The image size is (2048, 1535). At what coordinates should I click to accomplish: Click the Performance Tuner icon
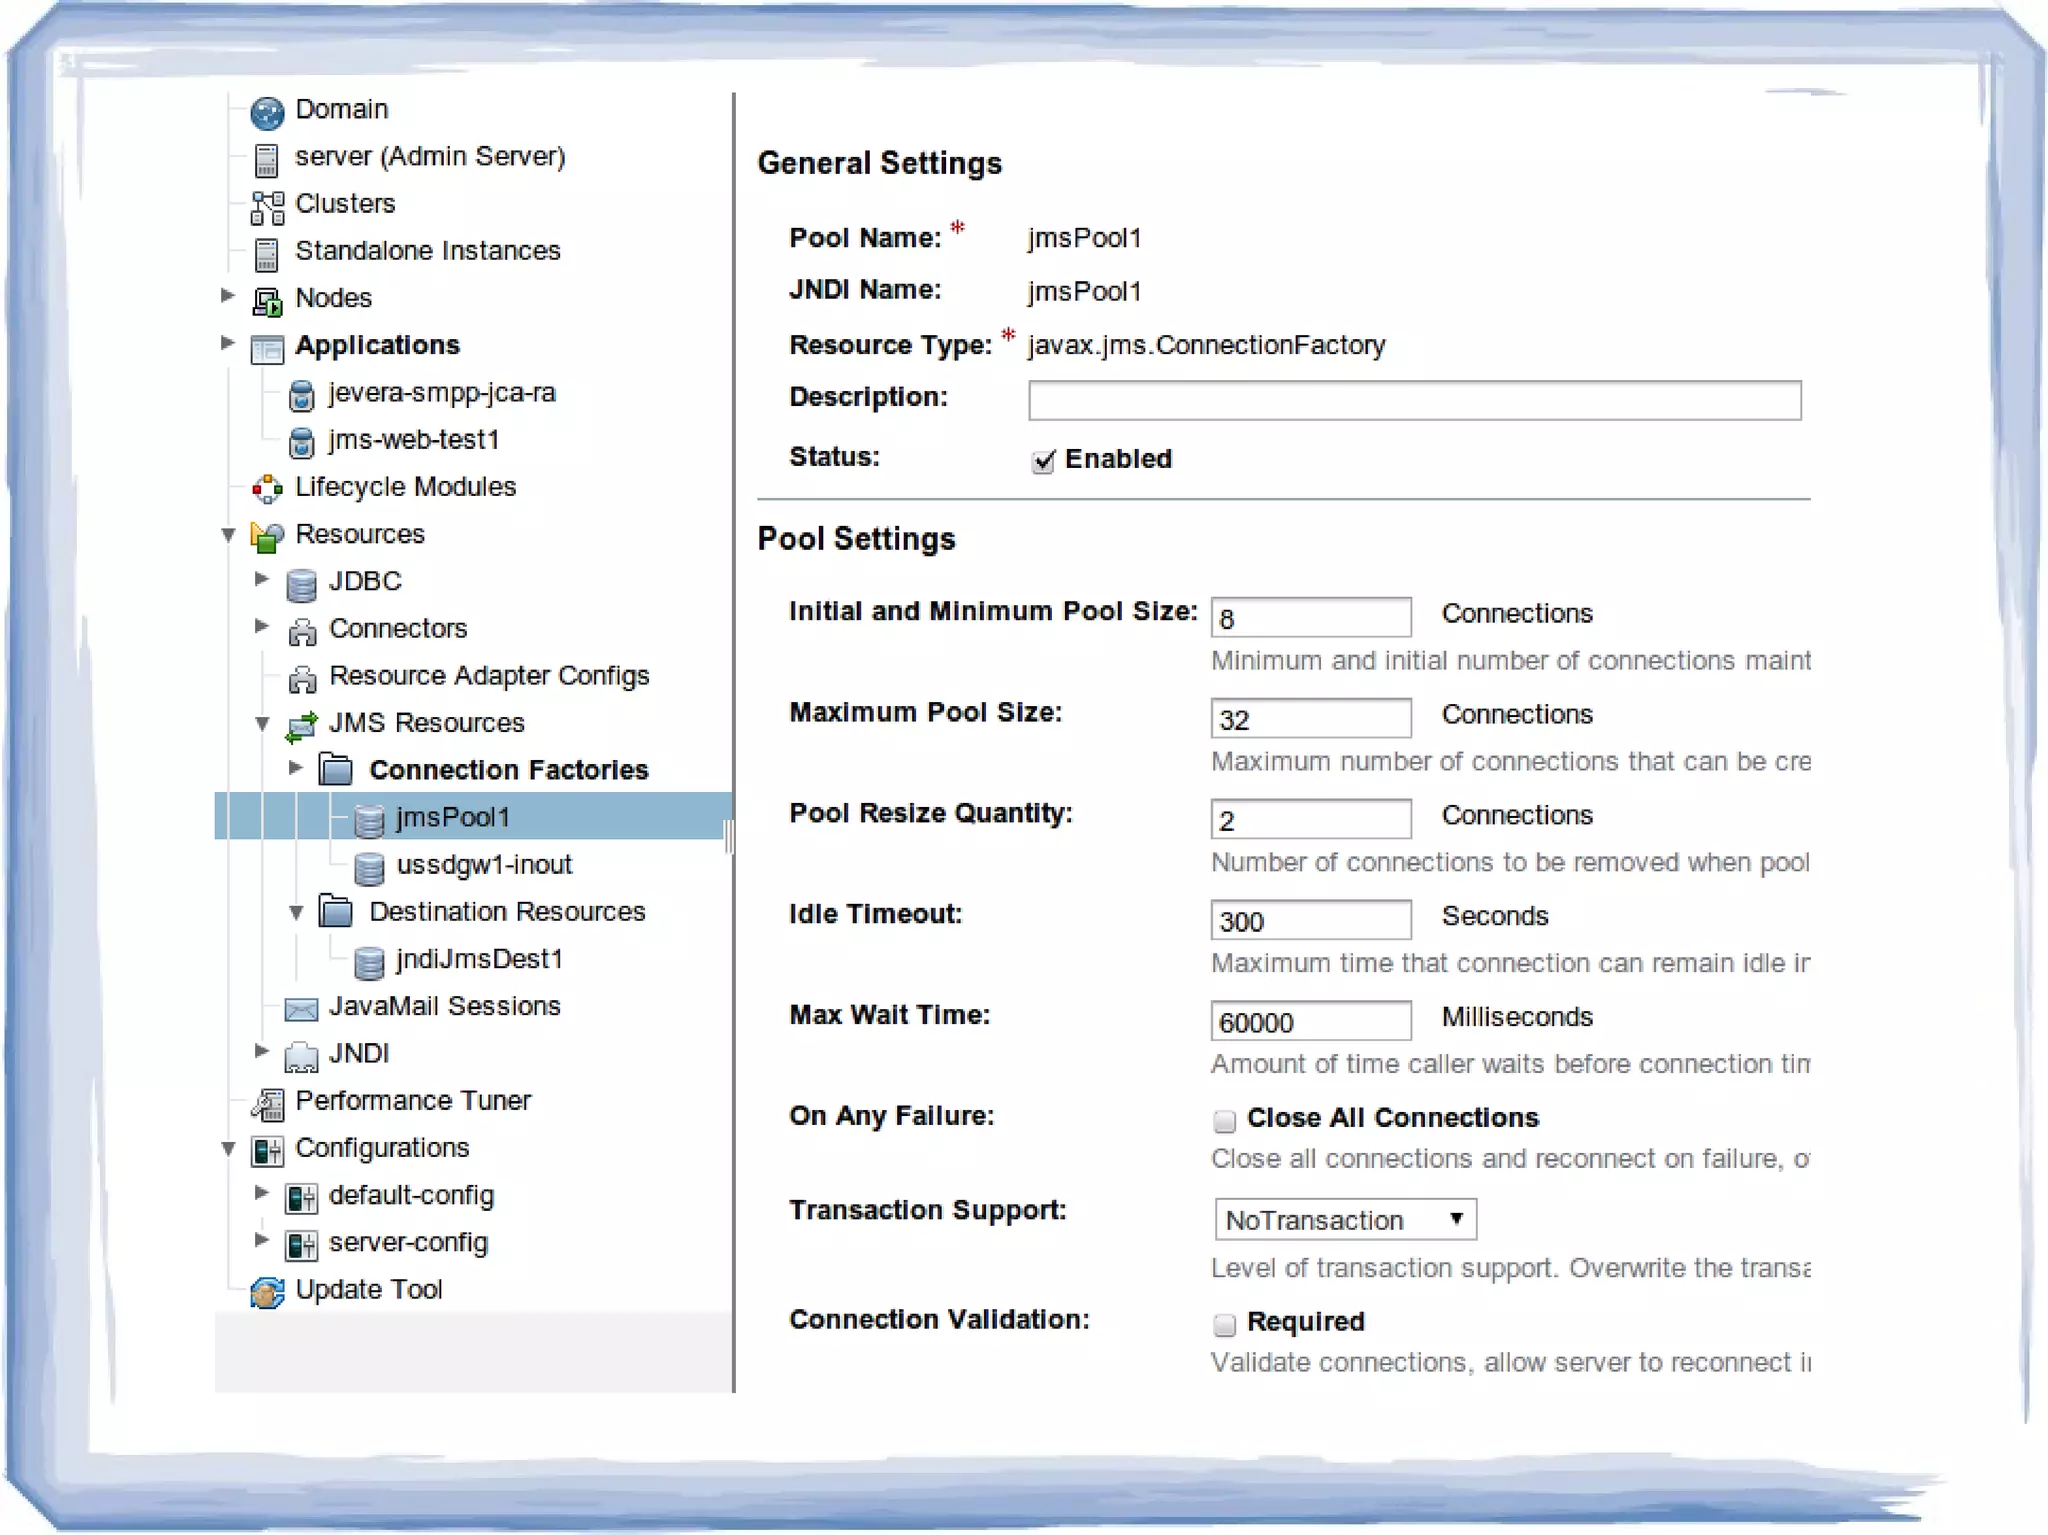point(267,1103)
